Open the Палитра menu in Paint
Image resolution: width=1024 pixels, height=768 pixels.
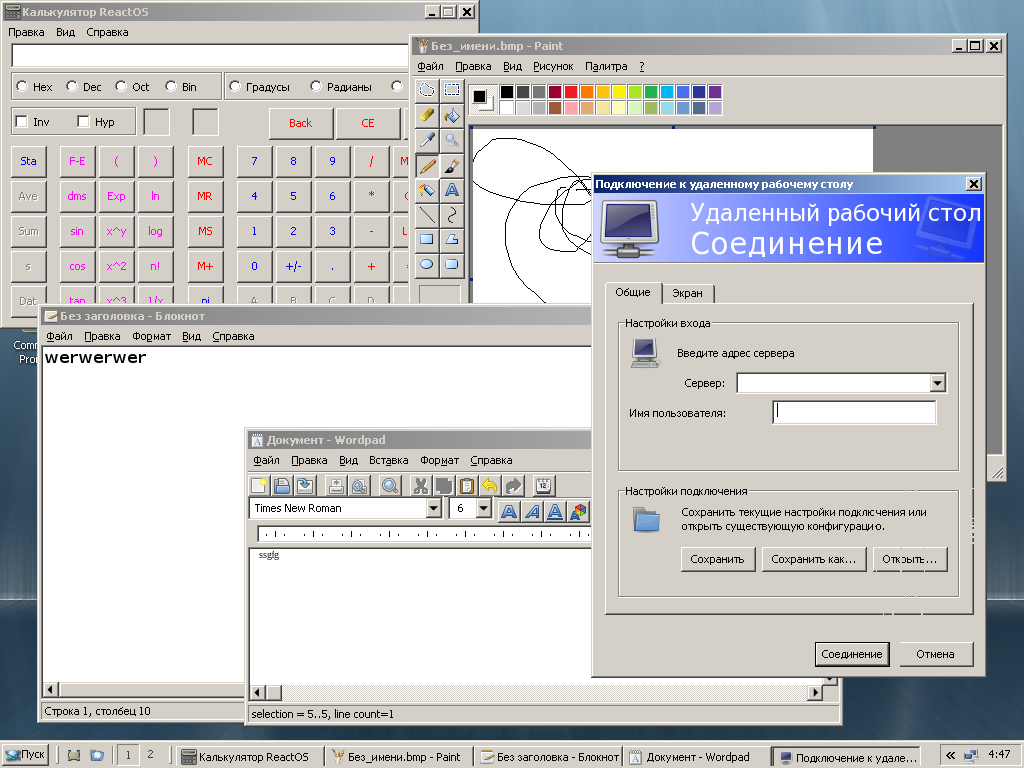[x=606, y=66]
